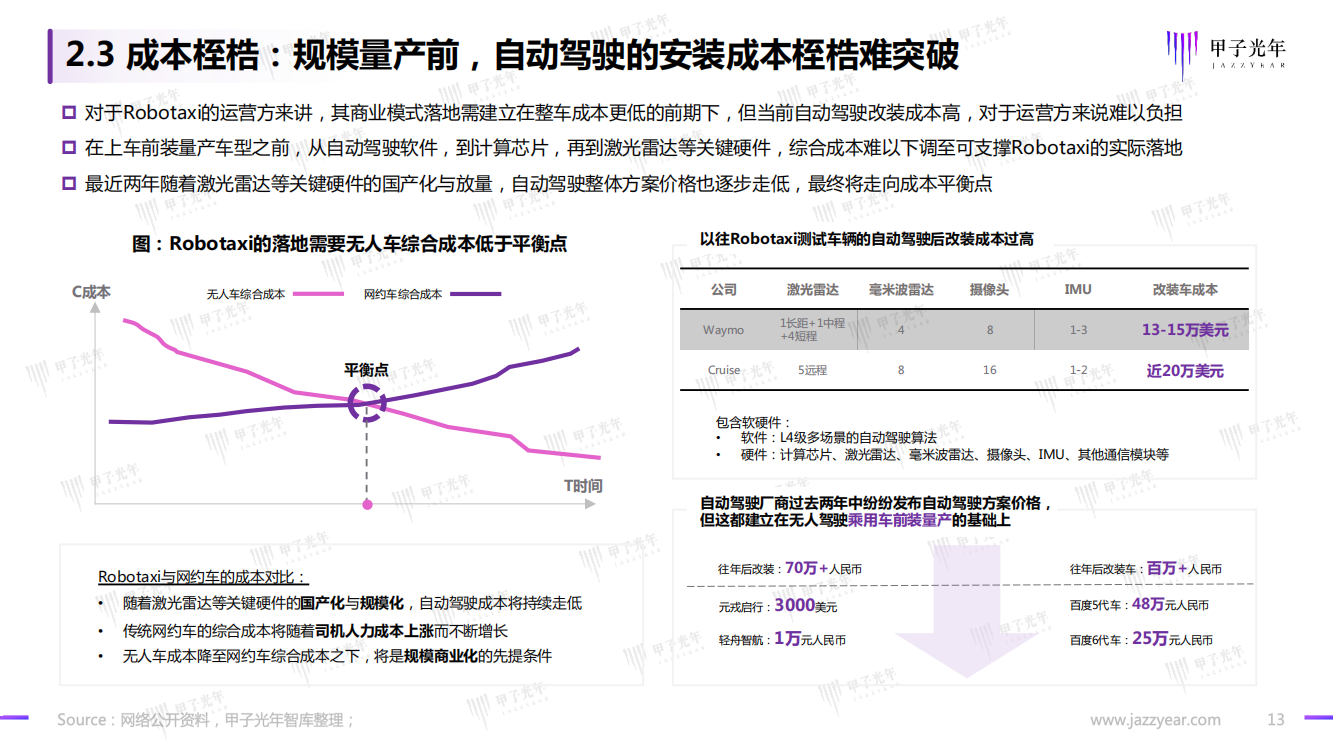Open the www.jazzyear.com footer link
1333x750 pixels.
[1155, 720]
